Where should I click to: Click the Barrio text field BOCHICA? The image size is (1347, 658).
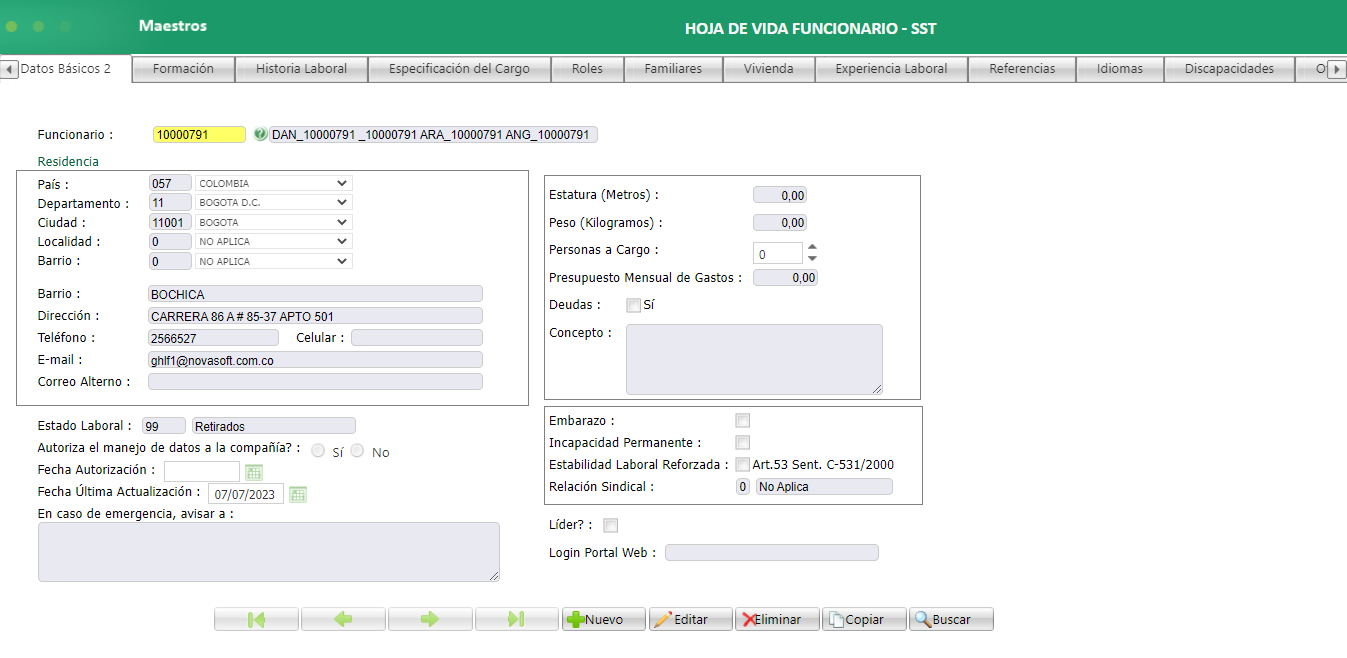(315, 294)
